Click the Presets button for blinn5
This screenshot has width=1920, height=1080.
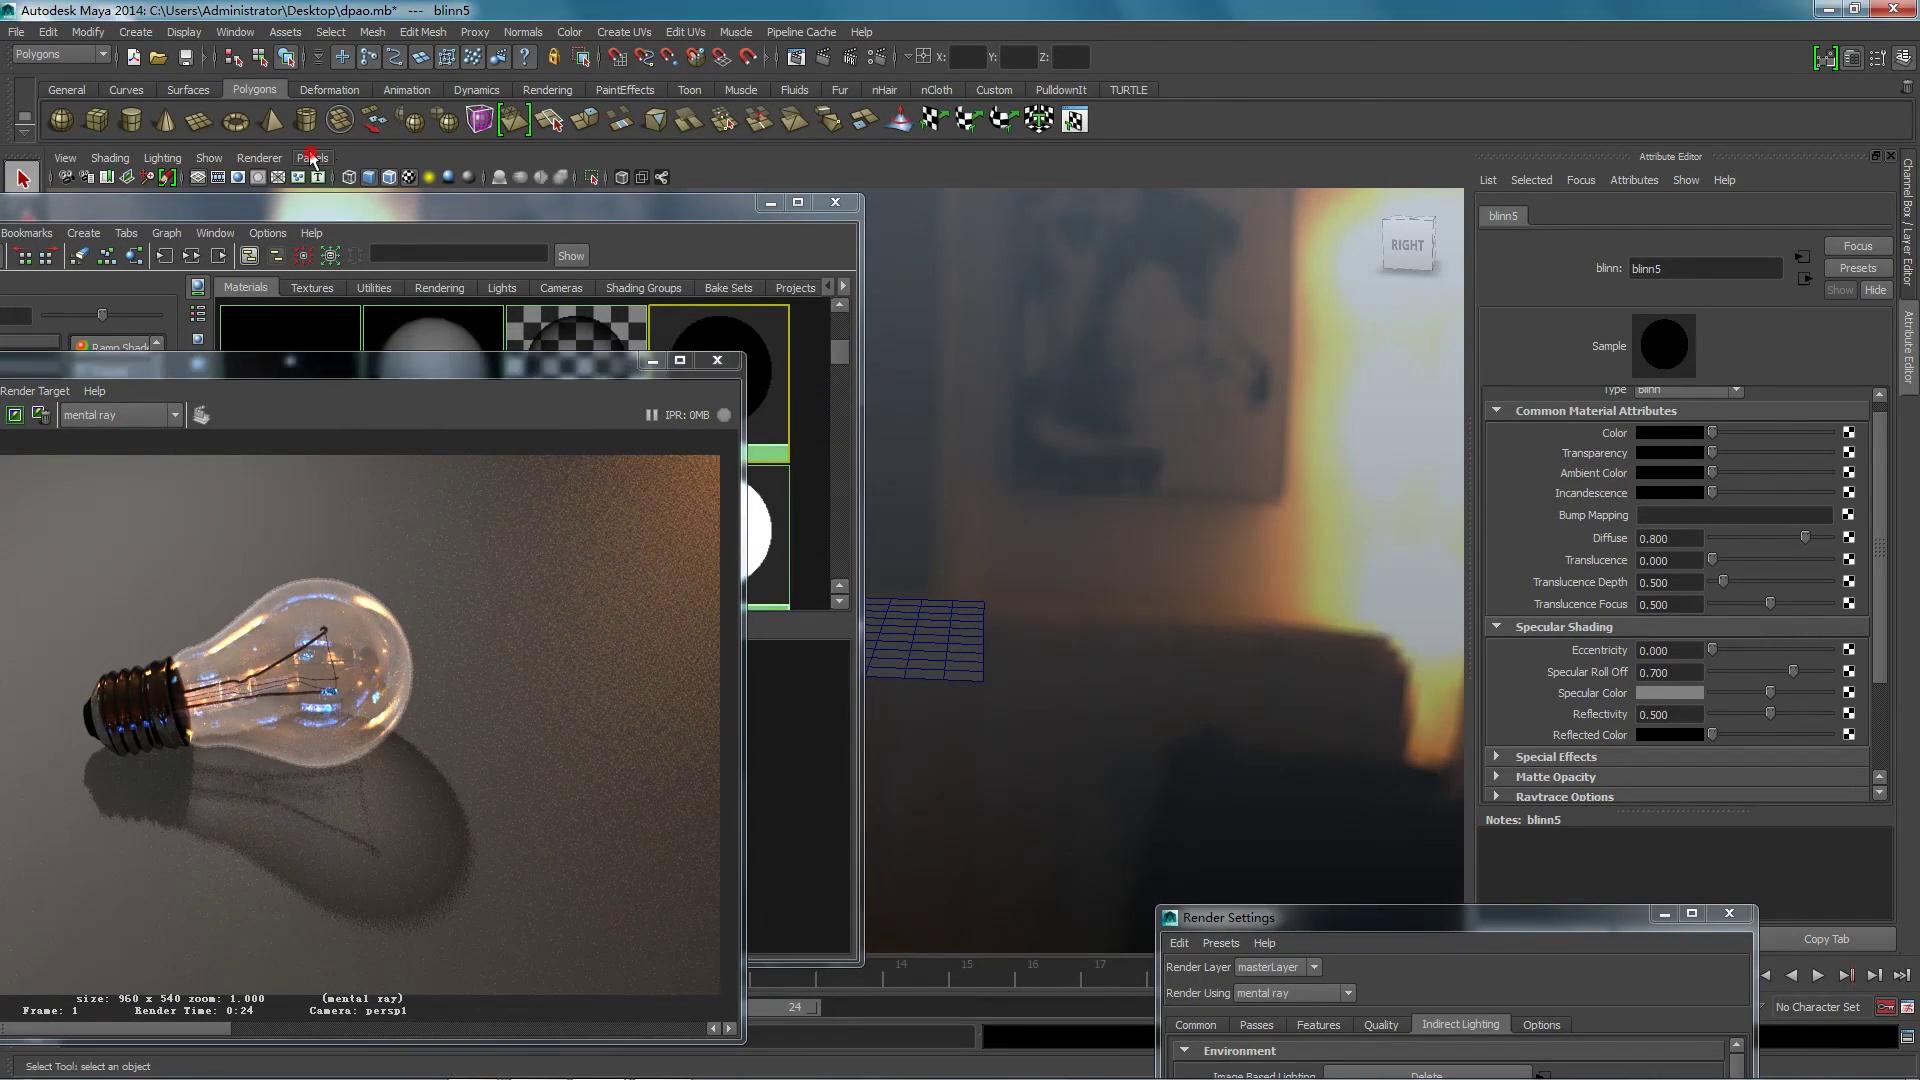click(x=1857, y=268)
